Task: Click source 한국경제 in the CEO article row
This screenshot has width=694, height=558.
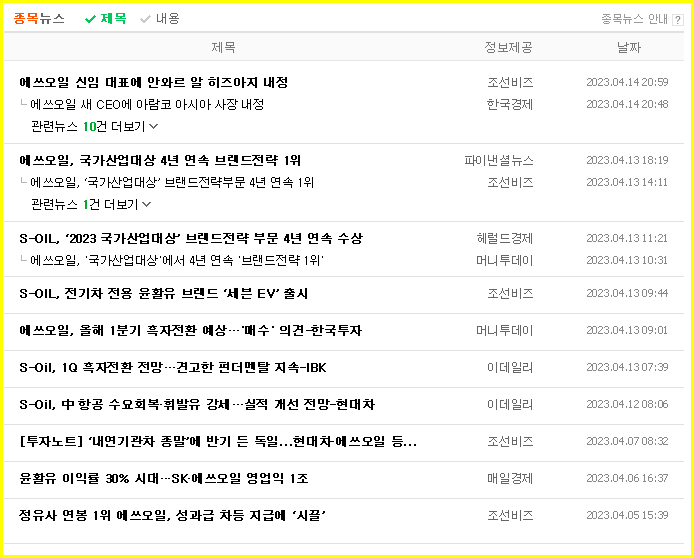Action: tap(510, 104)
